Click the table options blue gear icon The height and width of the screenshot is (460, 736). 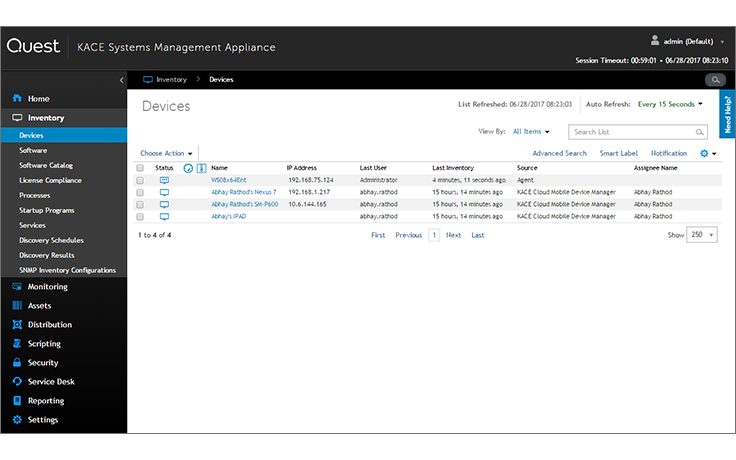click(x=704, y=153)
